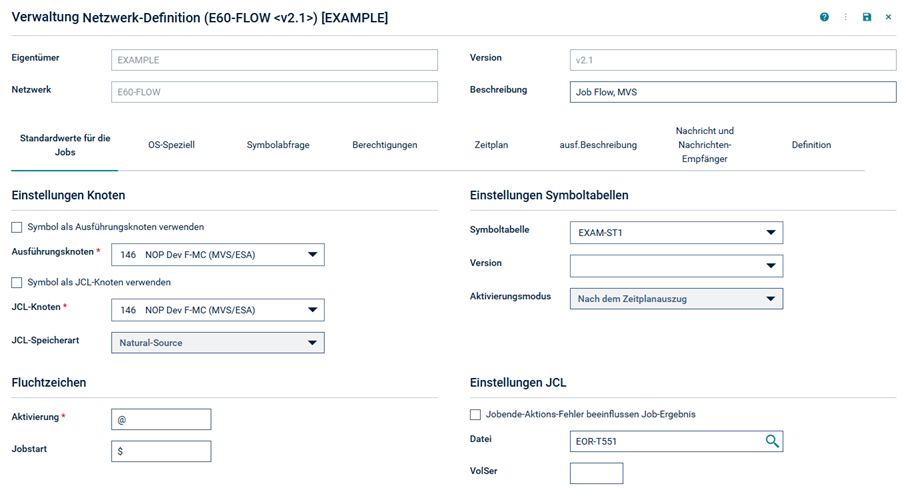Click the Jobstart escape character field
The image size is (902, 502).
coord(161,451)
